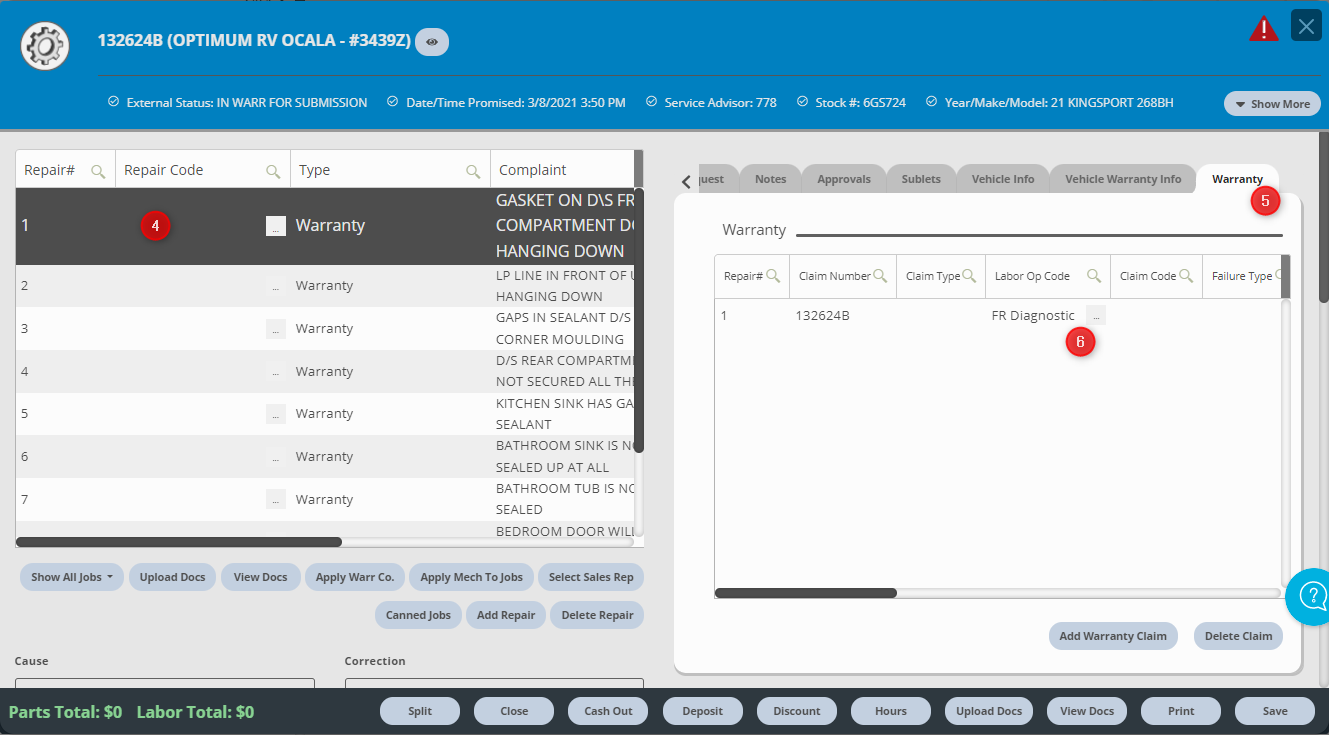Search Labor Op Code column
The image size is (1329, 735).
click(x=1094, y=276)
